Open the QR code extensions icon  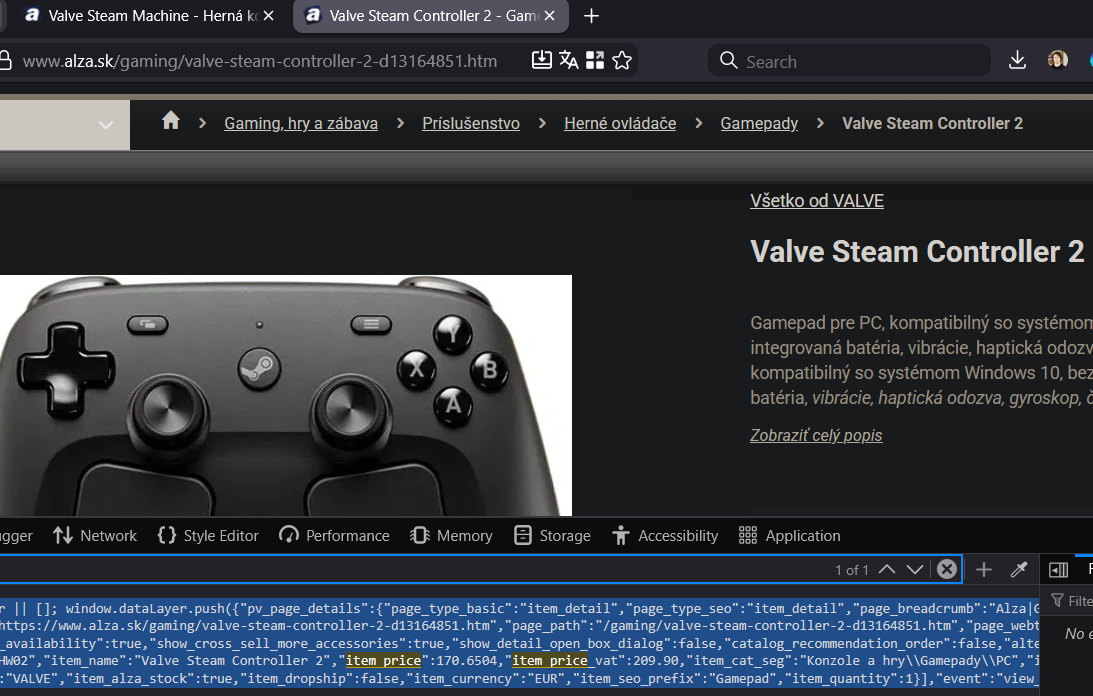(595, 60)
